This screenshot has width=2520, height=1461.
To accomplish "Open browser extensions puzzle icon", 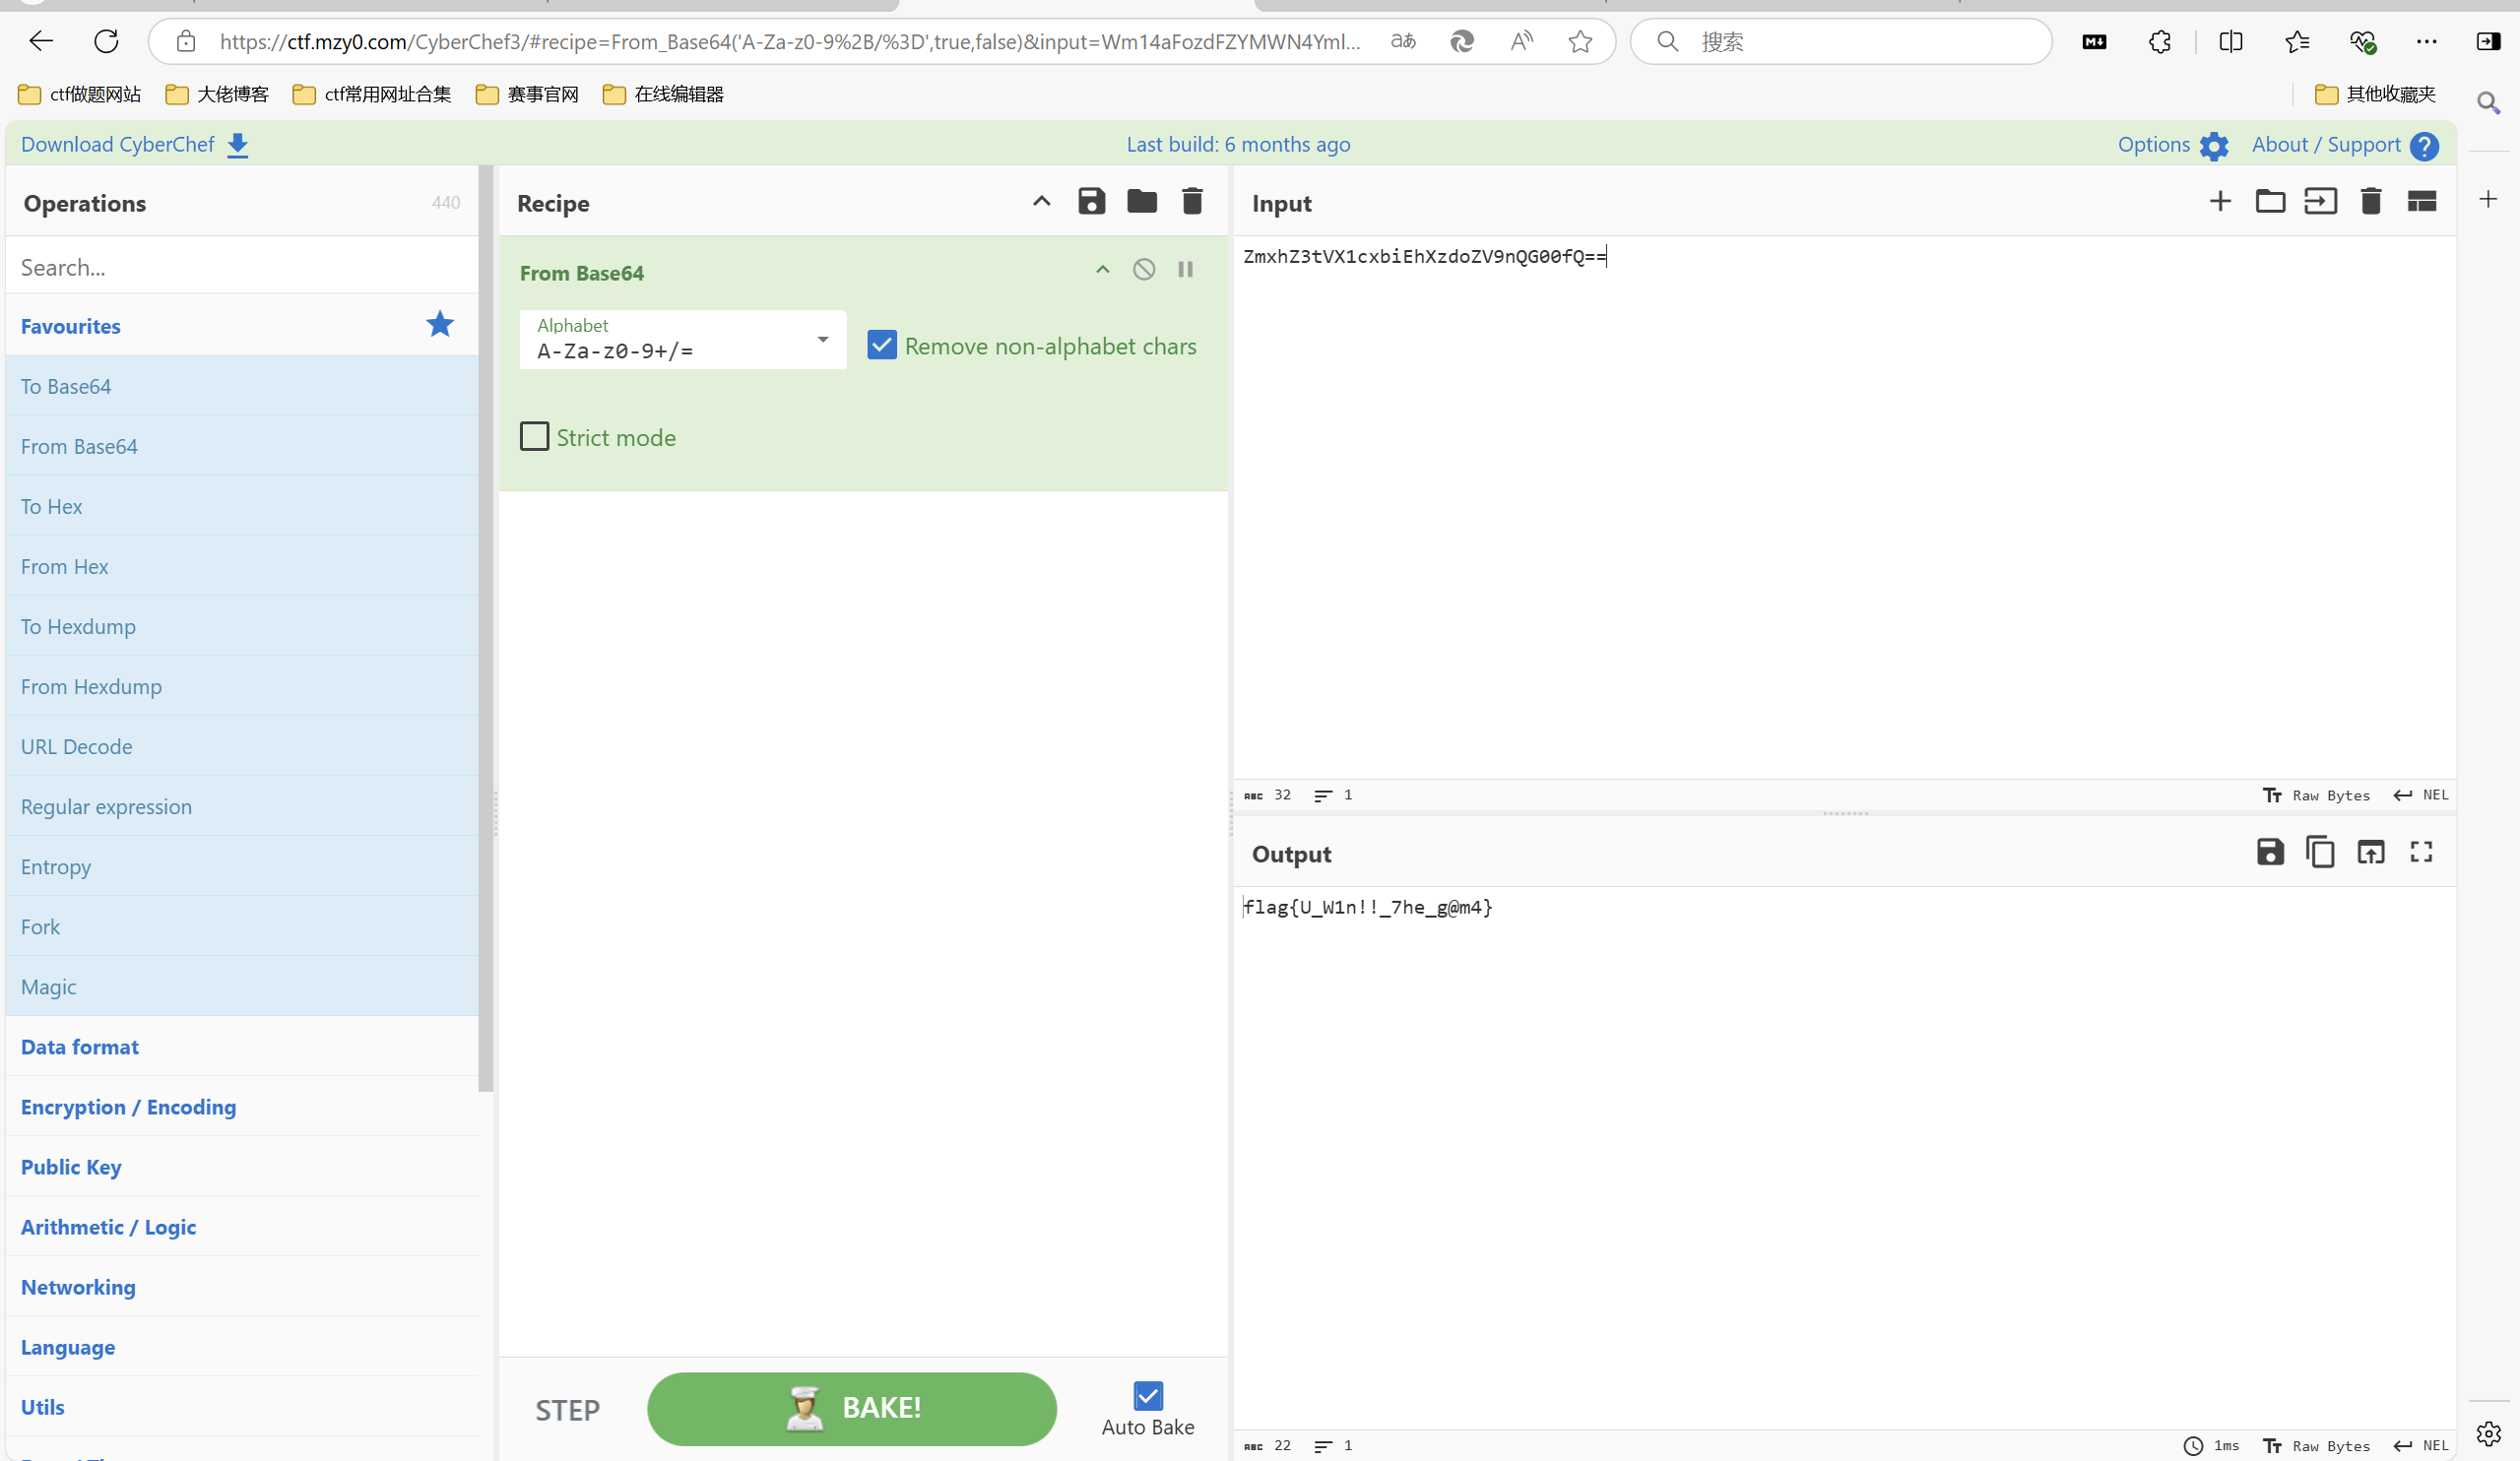I will click(2160, 41).
